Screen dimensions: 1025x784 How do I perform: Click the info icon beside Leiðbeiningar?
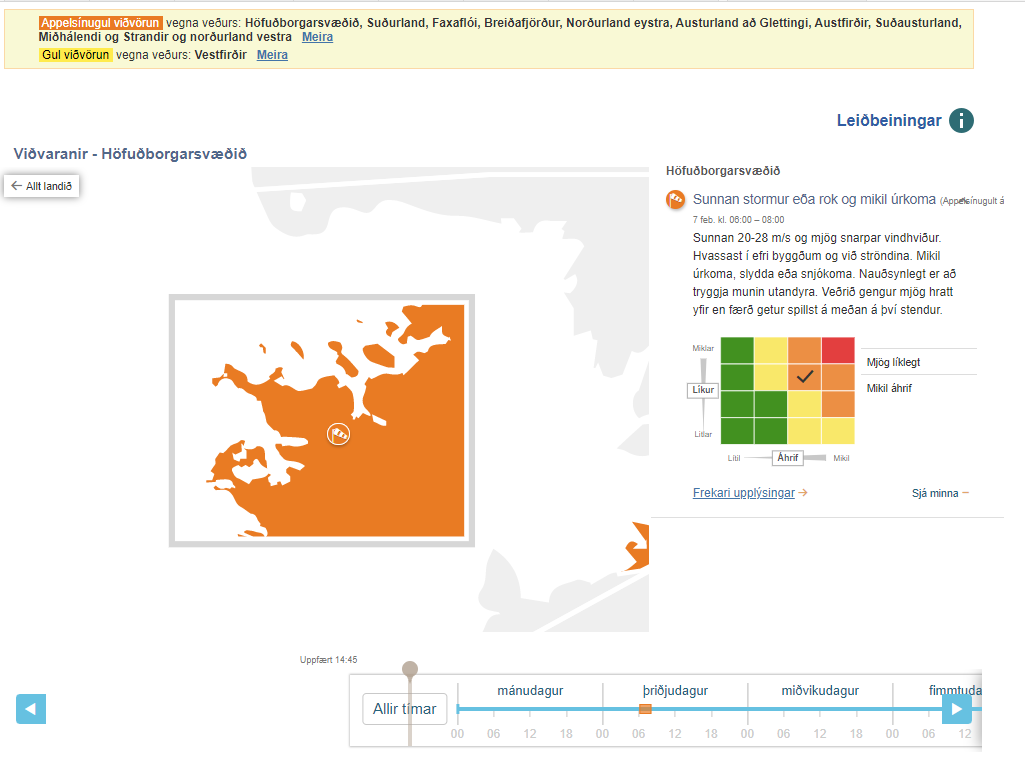point(961,121)
